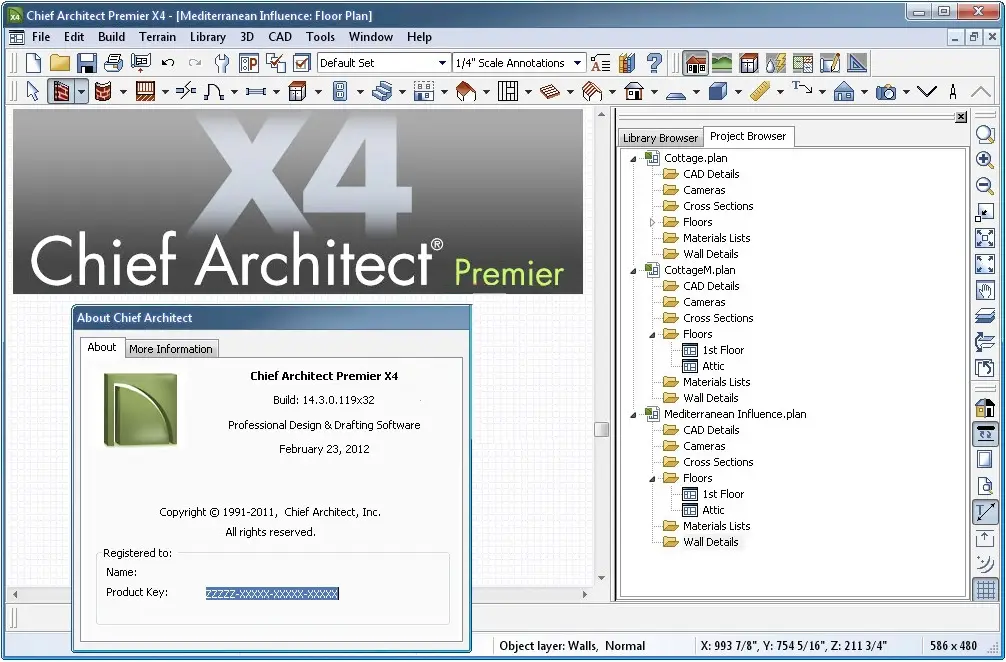The image size is (1006, 662).
Task: Select the yellow ruler Dimension tool
Action: click(759, 92)
